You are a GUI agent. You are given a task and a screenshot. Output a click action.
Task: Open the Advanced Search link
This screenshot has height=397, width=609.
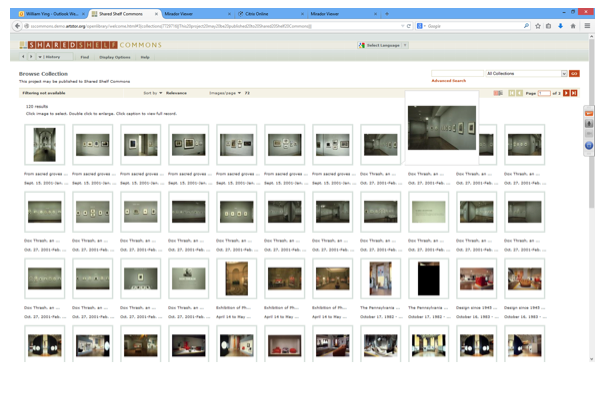tap(449, 81)
